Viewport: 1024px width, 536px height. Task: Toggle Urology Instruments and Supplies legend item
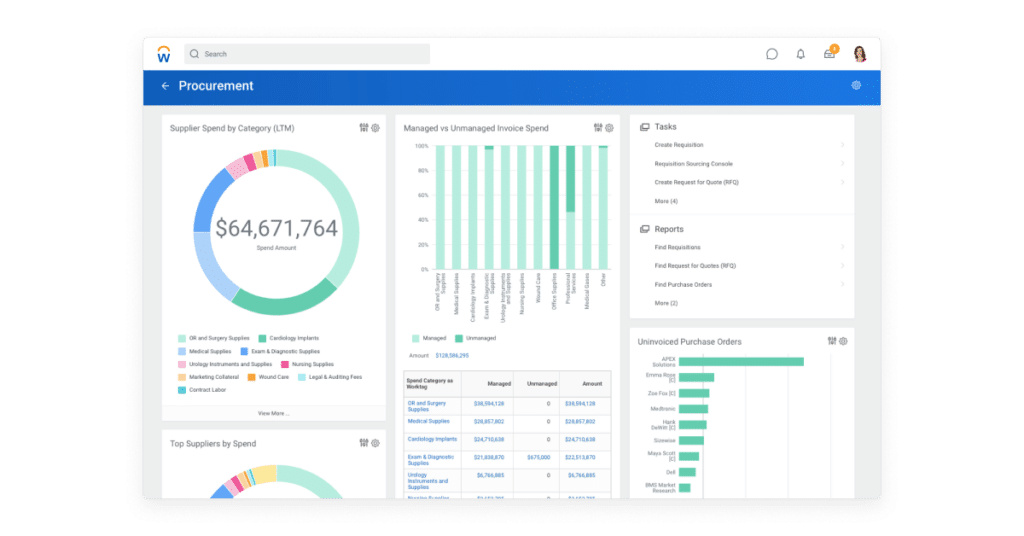click(x=225, y=364)
